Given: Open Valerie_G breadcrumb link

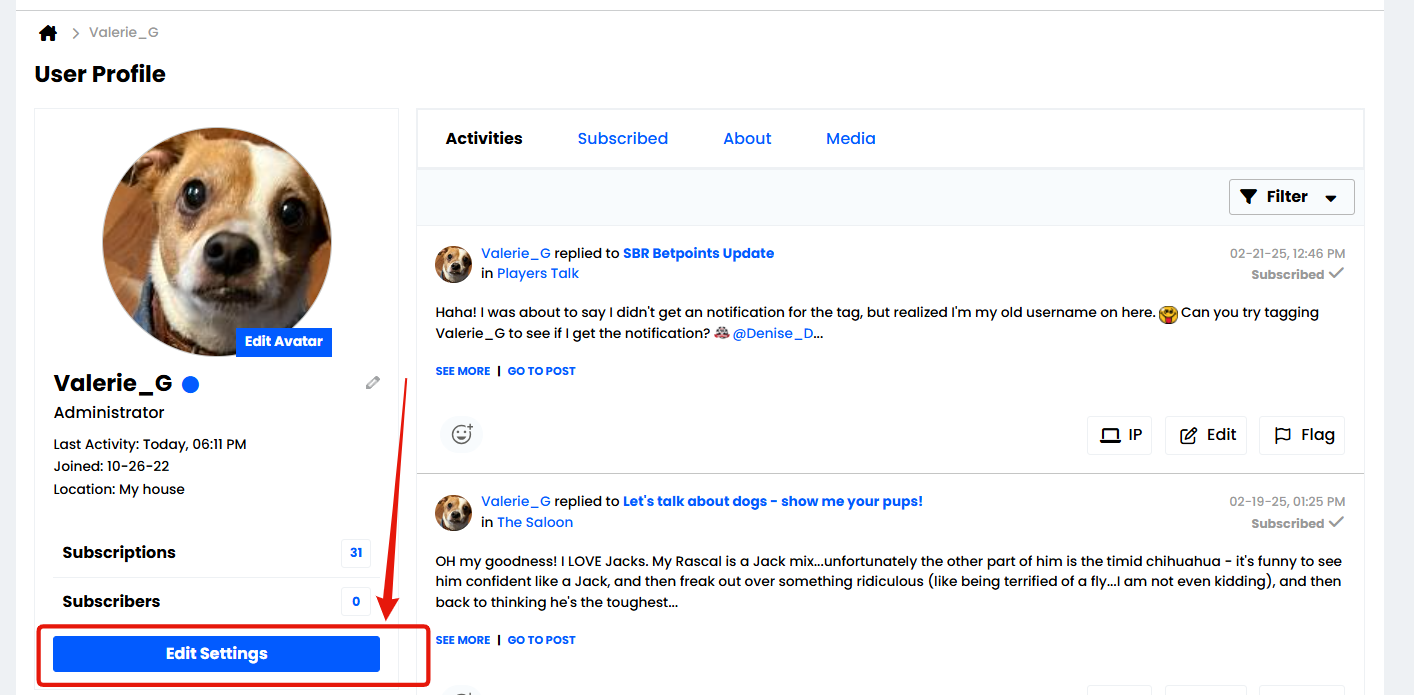Looking at the screenshot, I should click(x=124, y=32).
